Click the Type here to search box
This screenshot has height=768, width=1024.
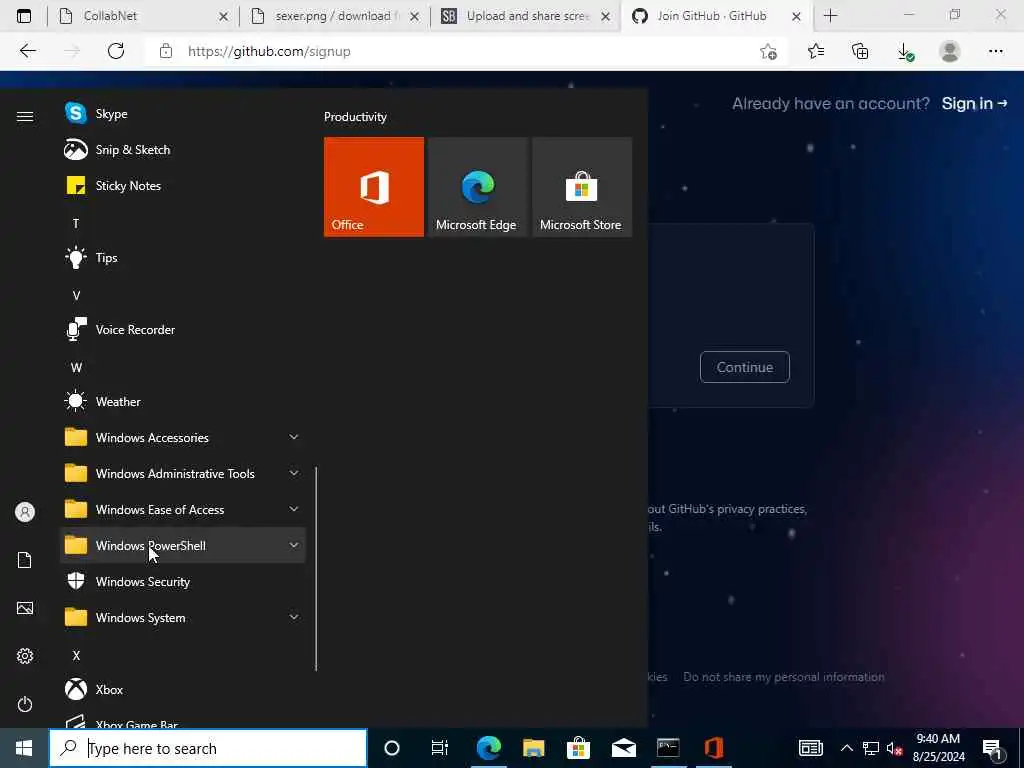208,748
